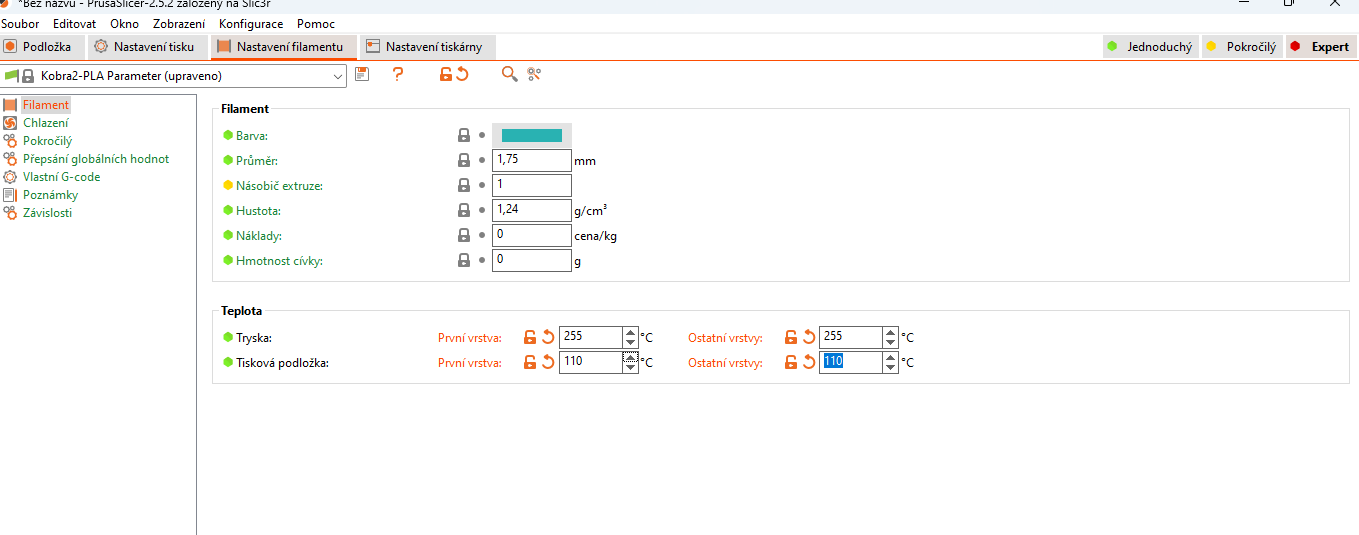Reset Tisková podložka První vrstva arrow icon

click(x=548, y=362)
